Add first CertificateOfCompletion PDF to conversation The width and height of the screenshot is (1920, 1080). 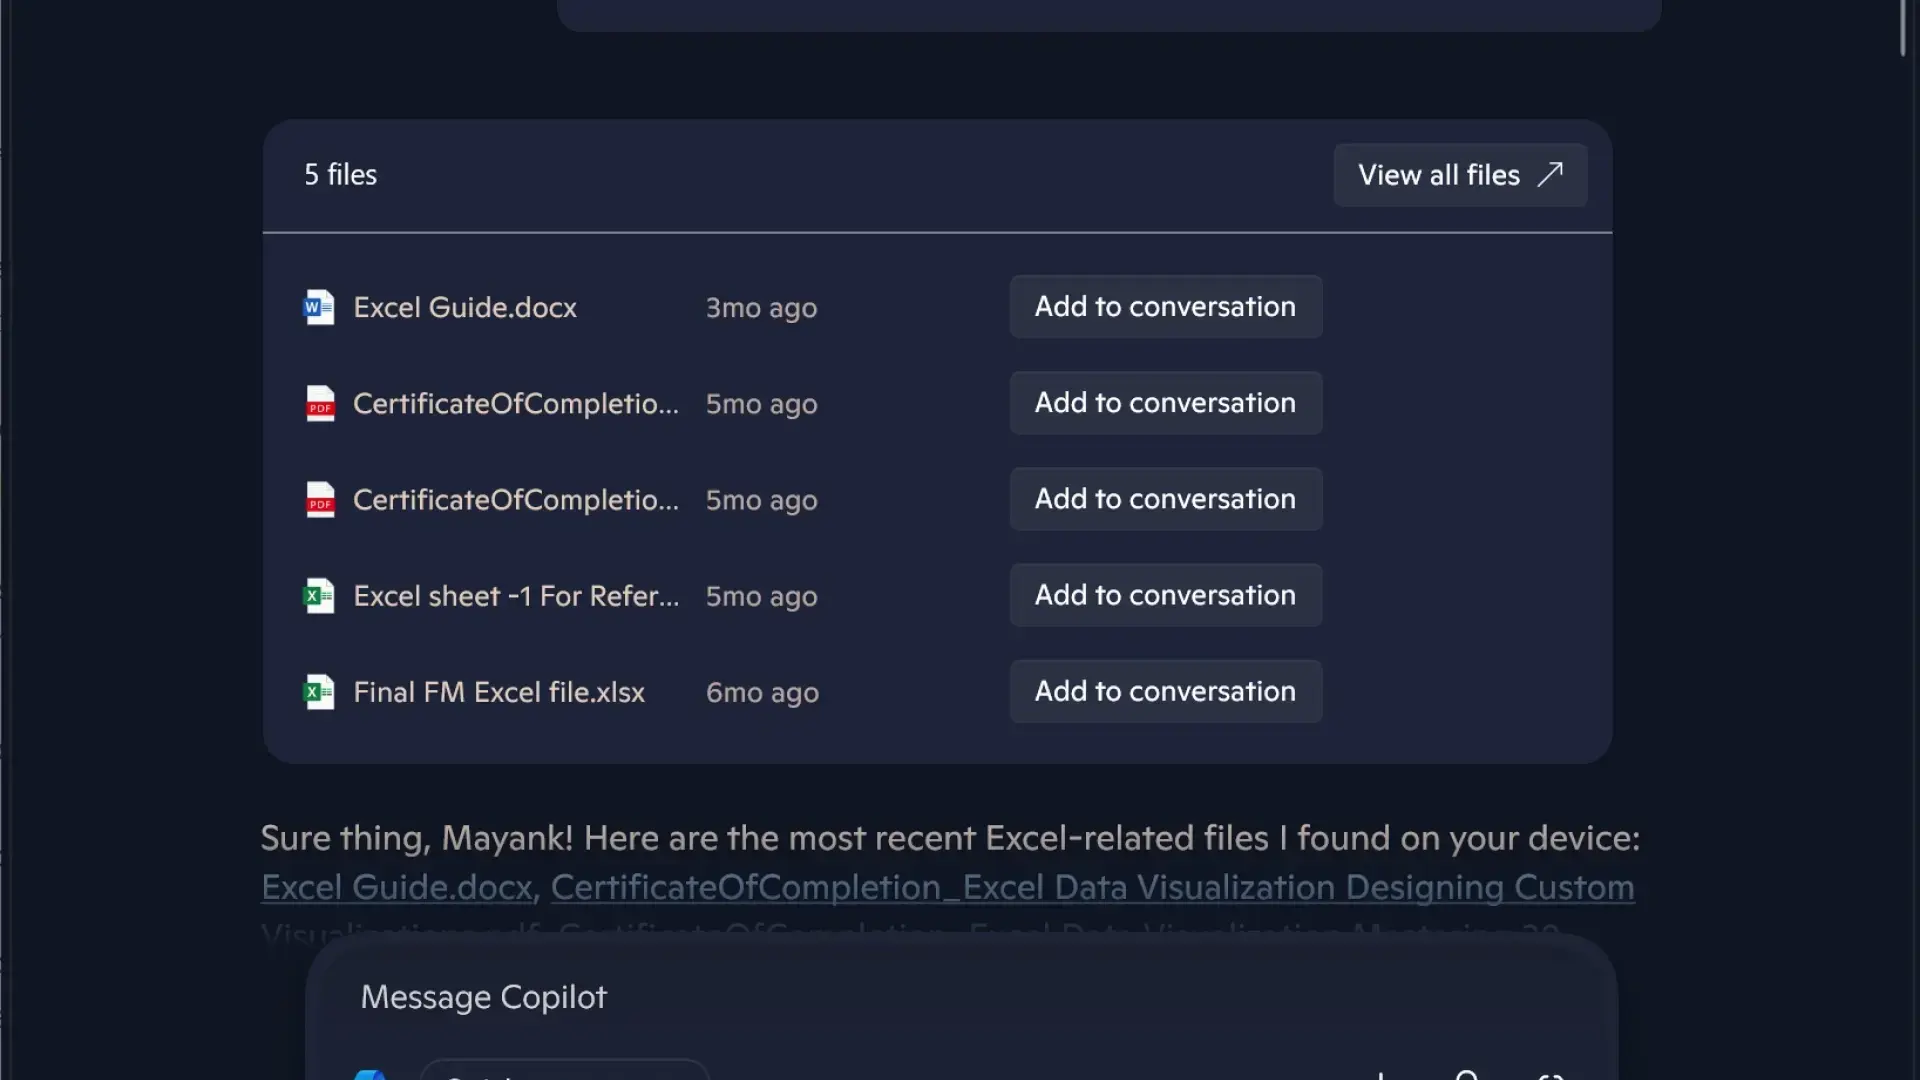click(x=1165, y=403)
